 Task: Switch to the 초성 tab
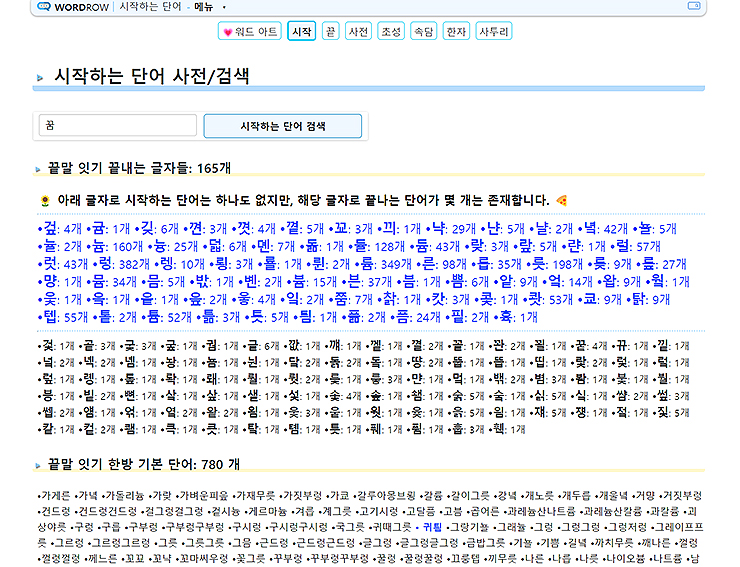coord(391,32)
